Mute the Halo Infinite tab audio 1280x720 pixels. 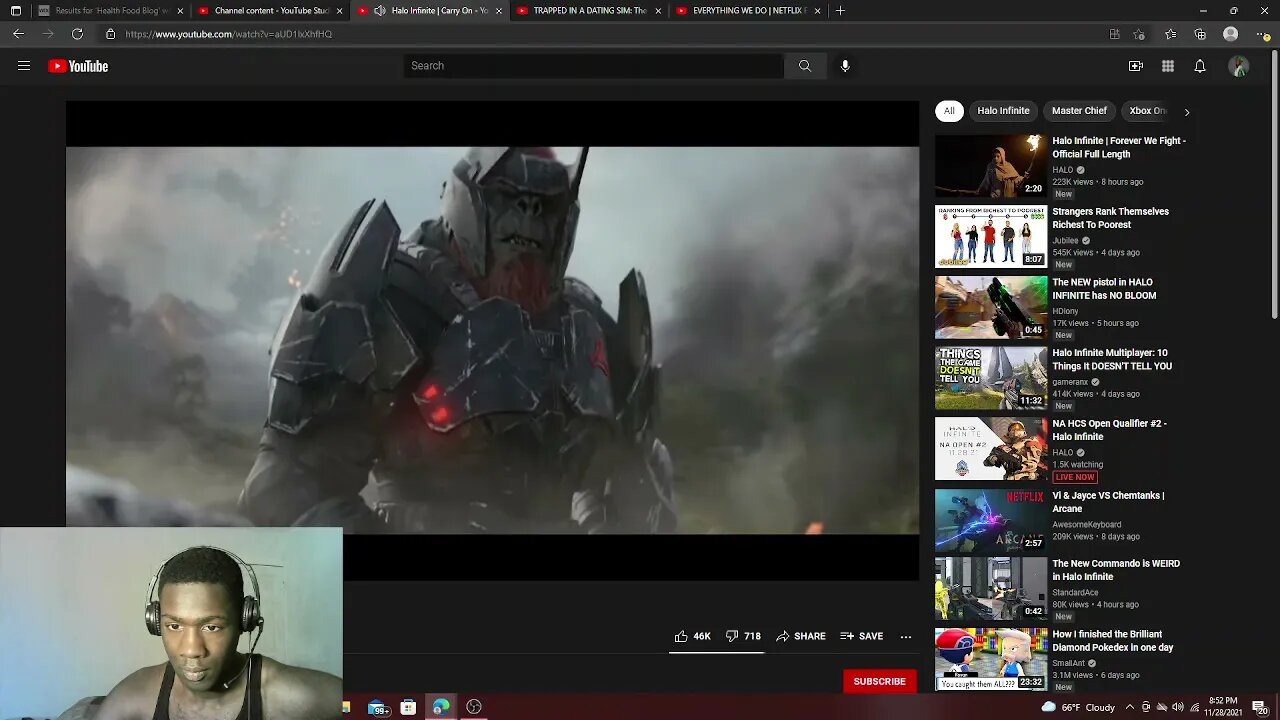pyautogui.click(x=379, y=11)
